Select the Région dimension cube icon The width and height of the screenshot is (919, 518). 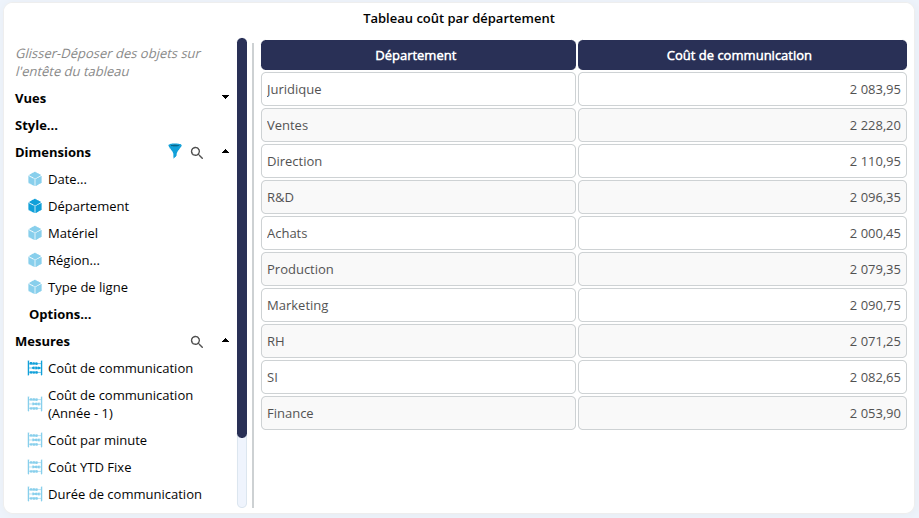[35, 260]
